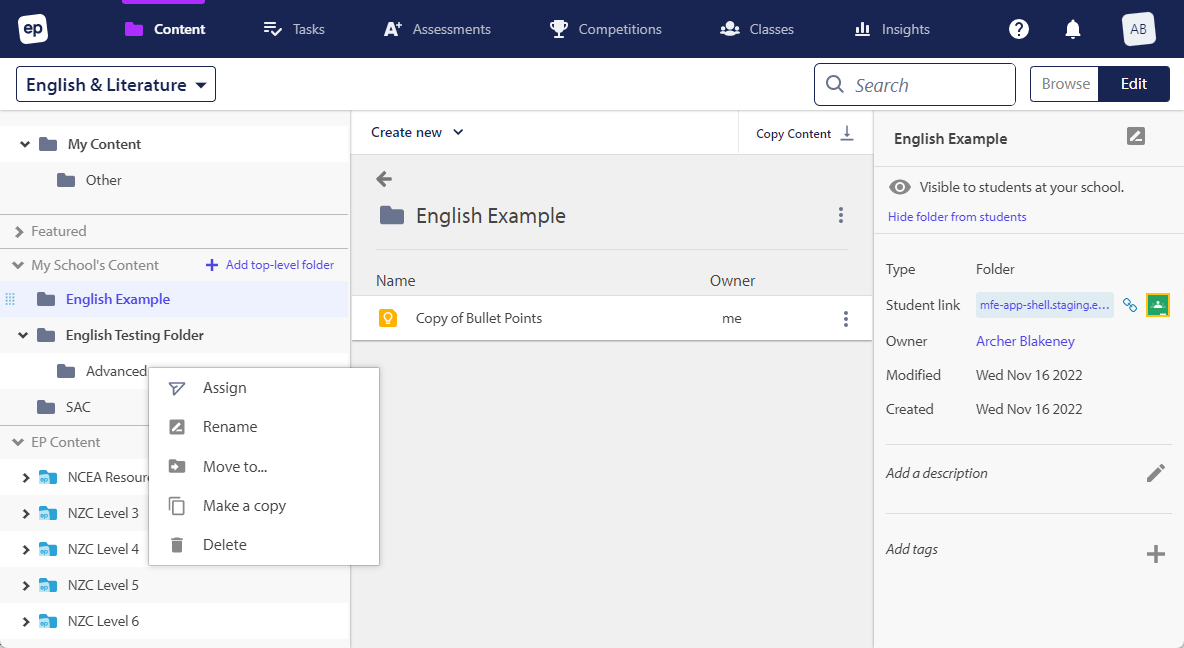
Task: Click the help question mark icon
Action: tap(1019, 29)
